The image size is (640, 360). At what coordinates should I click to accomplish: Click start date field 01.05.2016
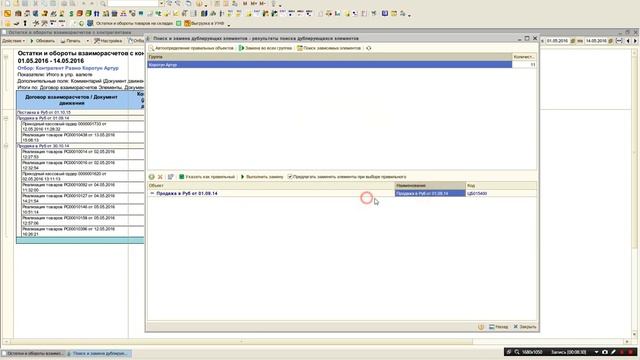coord(558,41)
